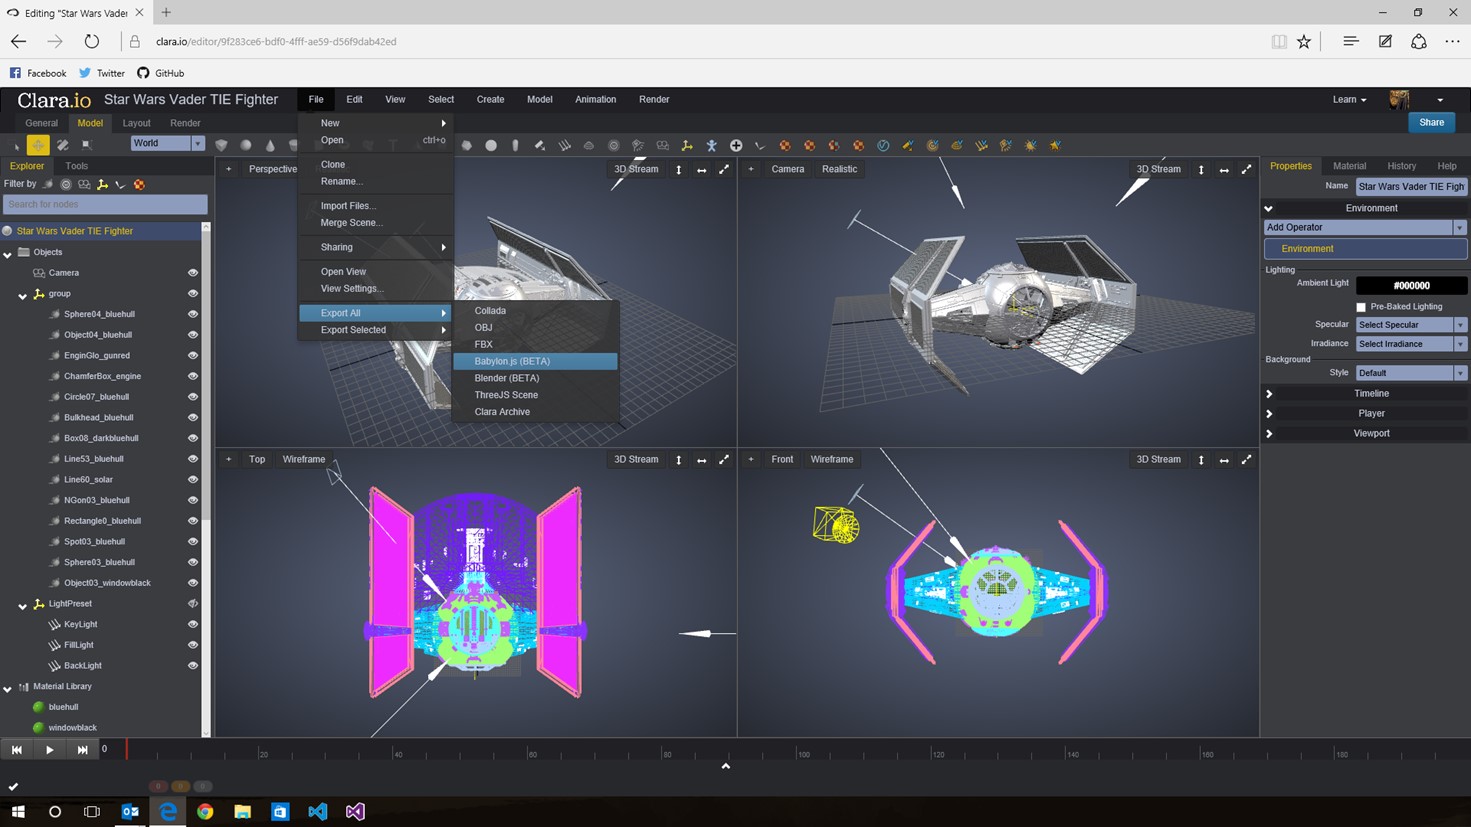This screenshot has height=827, width=1471.
Task: Toggle visibility of KeyLight
Action: click(193, 624)
